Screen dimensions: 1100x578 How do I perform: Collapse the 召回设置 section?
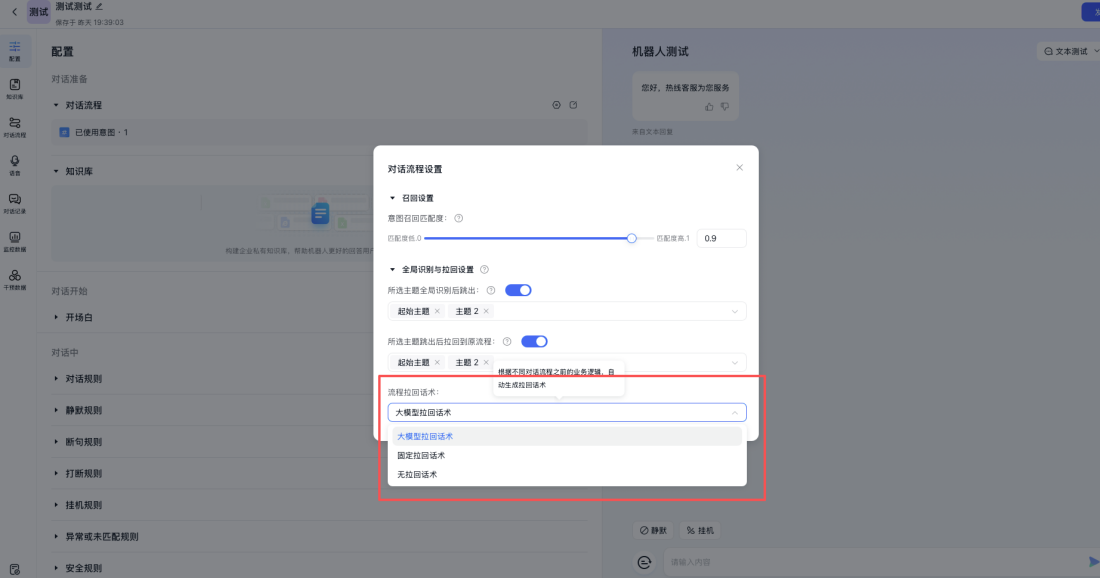coord(402,197)
